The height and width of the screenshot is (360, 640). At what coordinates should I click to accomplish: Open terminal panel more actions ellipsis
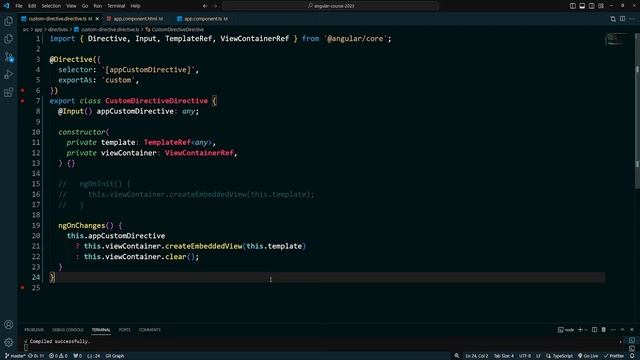(x=613, y=330)
